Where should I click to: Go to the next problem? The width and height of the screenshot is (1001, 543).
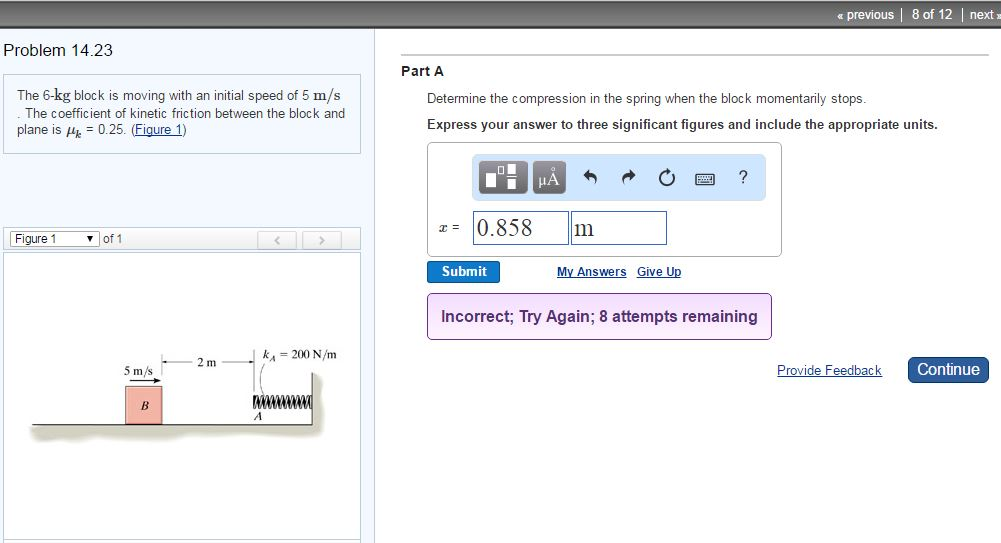(982, 14)
